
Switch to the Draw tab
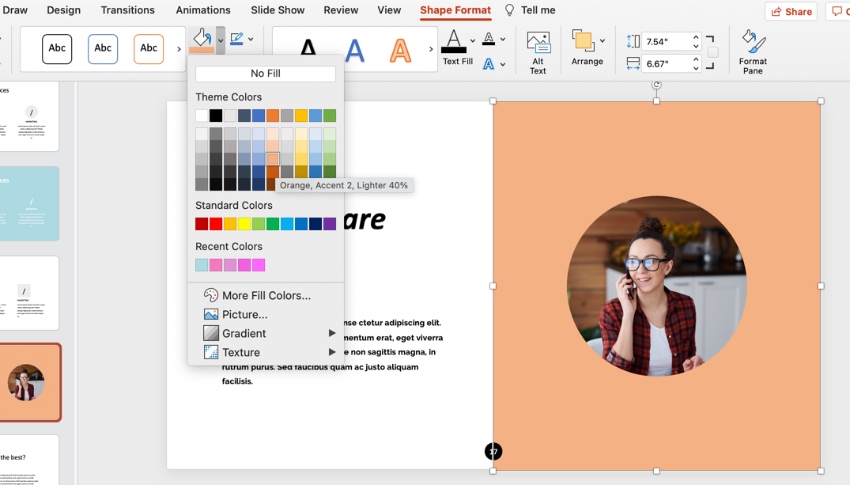tap(15, 10)
